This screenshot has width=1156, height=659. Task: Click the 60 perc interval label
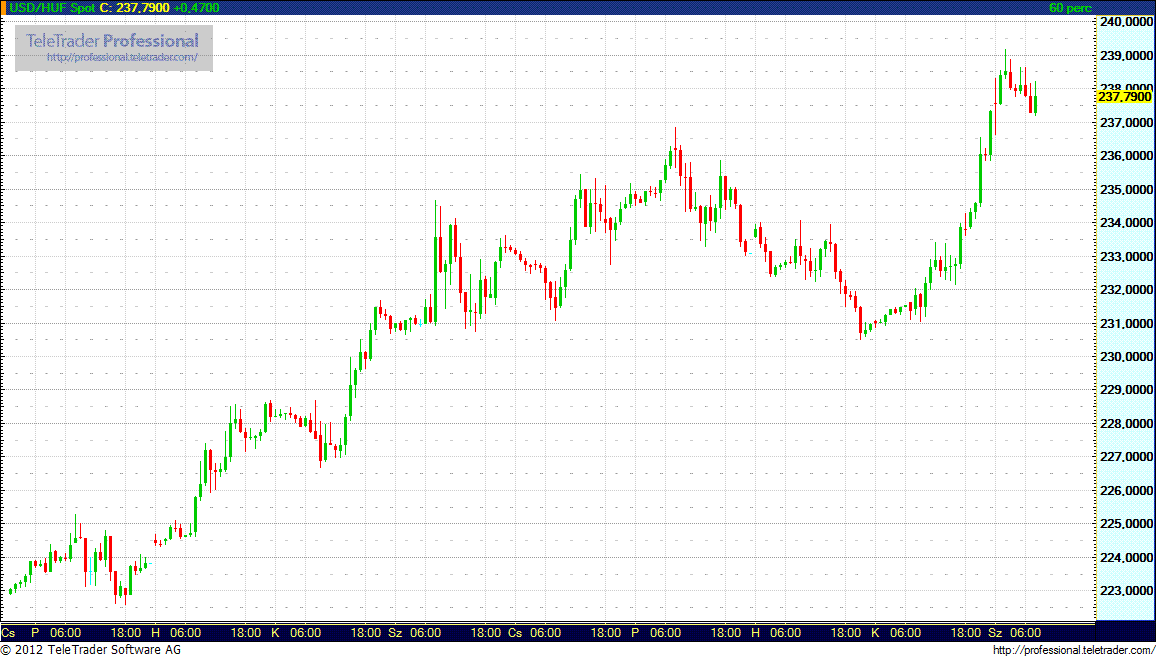pyautogui.click(x=1069, y=7)
